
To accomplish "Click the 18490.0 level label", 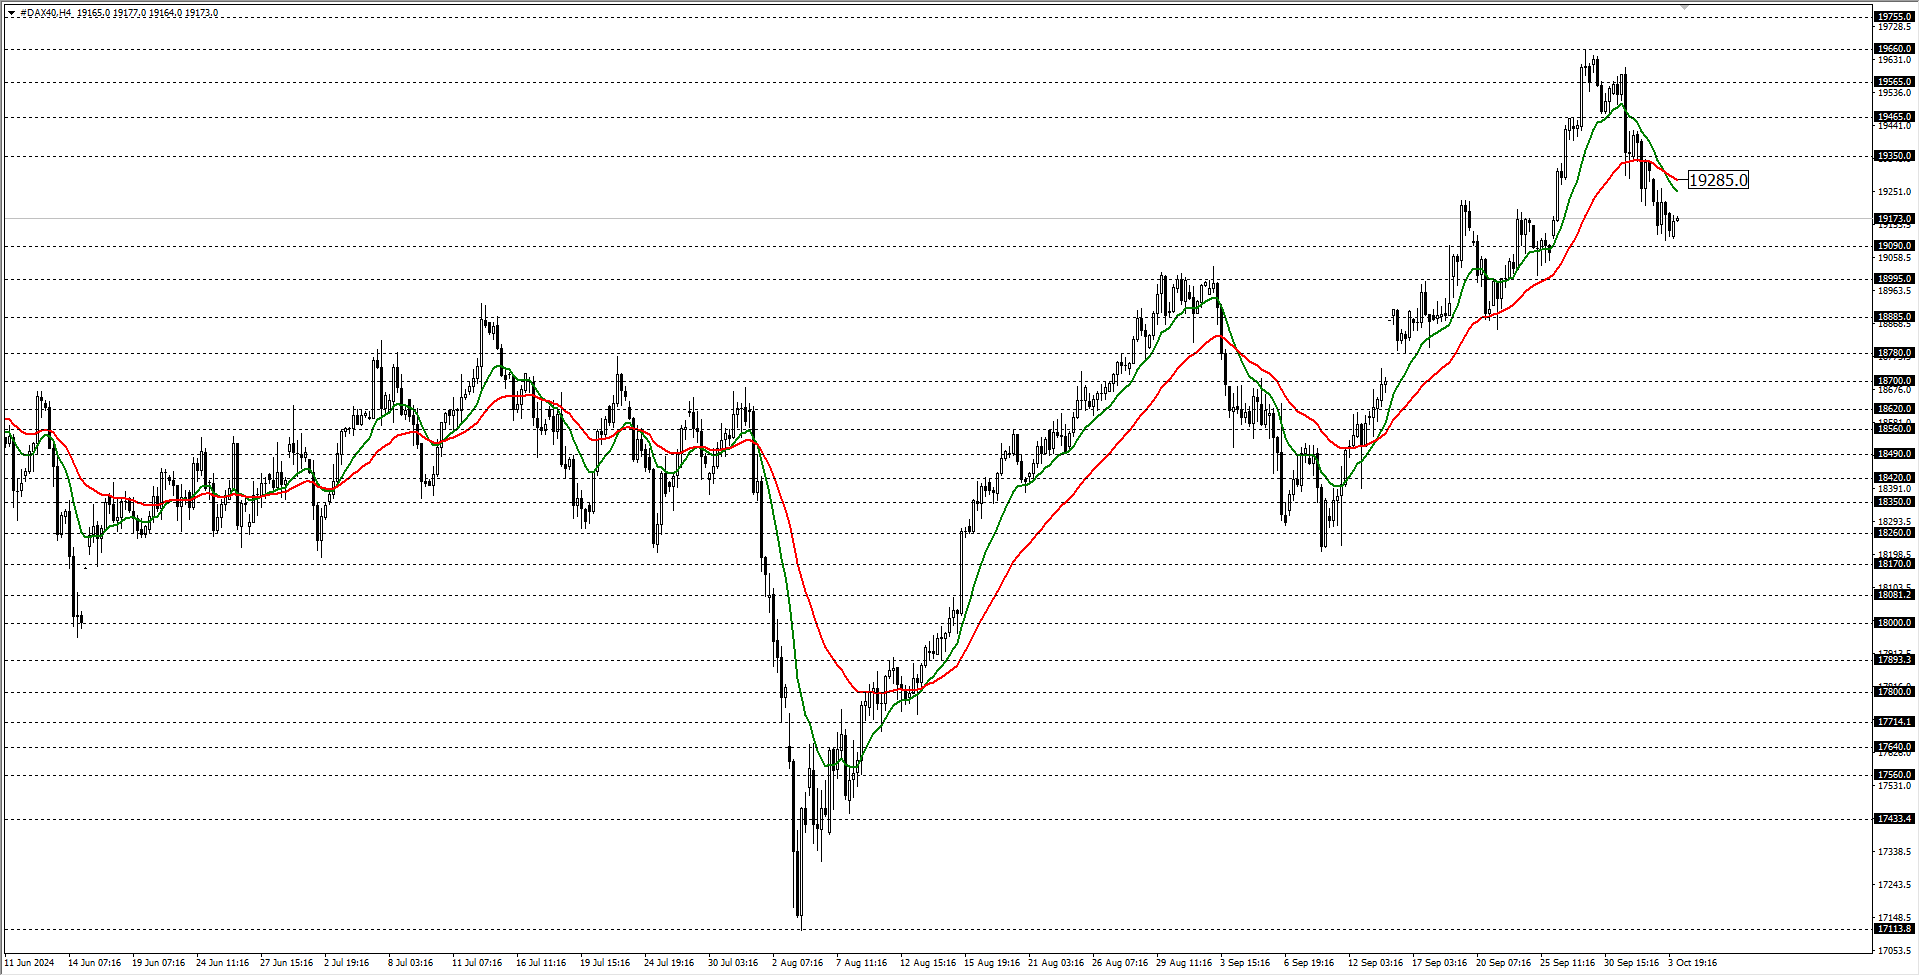I will coord(1894,454).
